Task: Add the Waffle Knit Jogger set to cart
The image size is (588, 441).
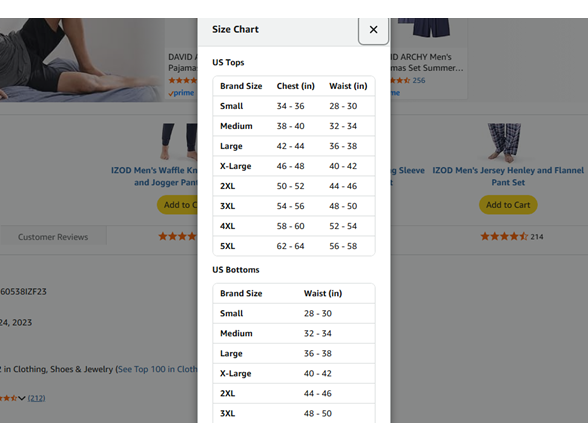Action: (178, 205)
